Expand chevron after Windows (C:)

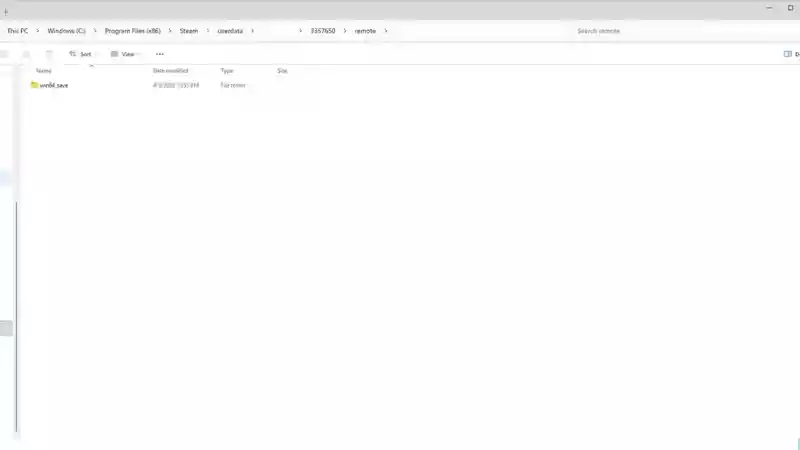[x=94, y=31]
